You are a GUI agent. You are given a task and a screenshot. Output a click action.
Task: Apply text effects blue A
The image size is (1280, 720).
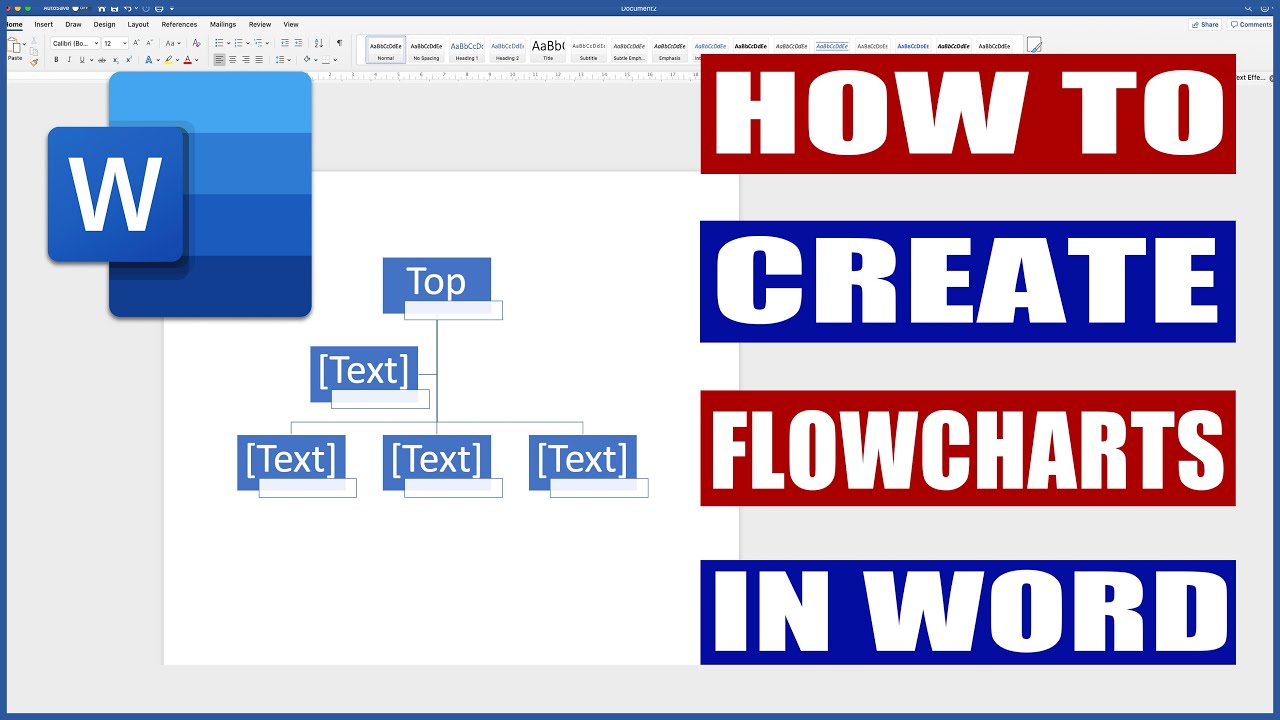pos(148,60)
